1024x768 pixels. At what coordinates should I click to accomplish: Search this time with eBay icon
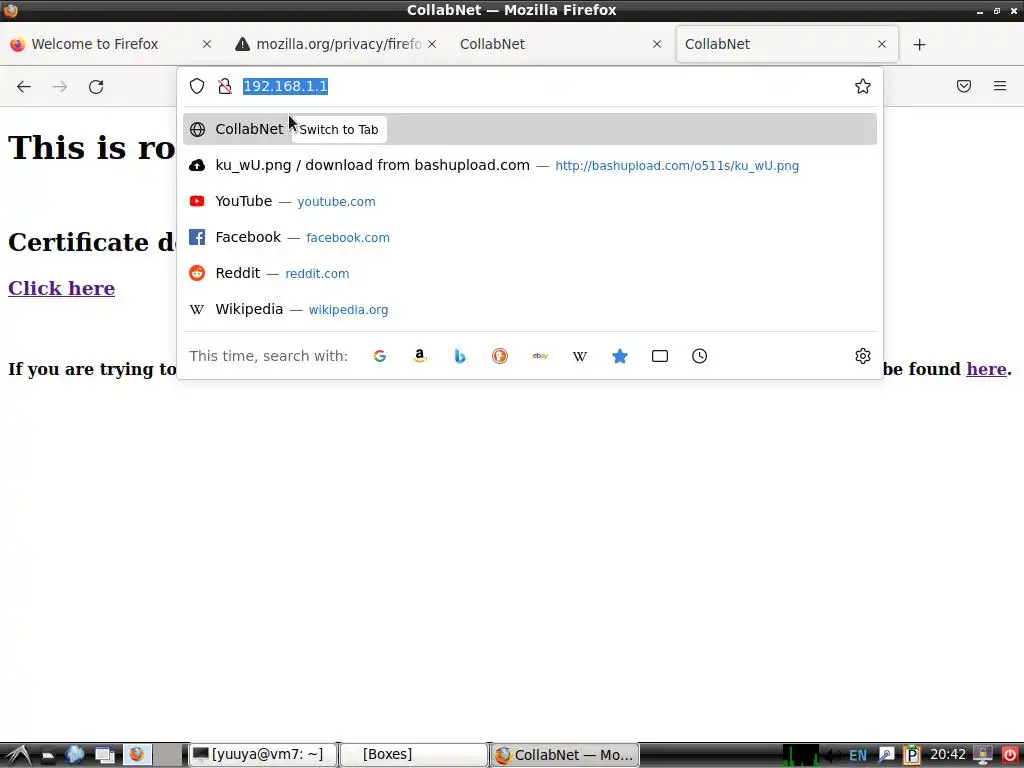(x=540, y=356)
